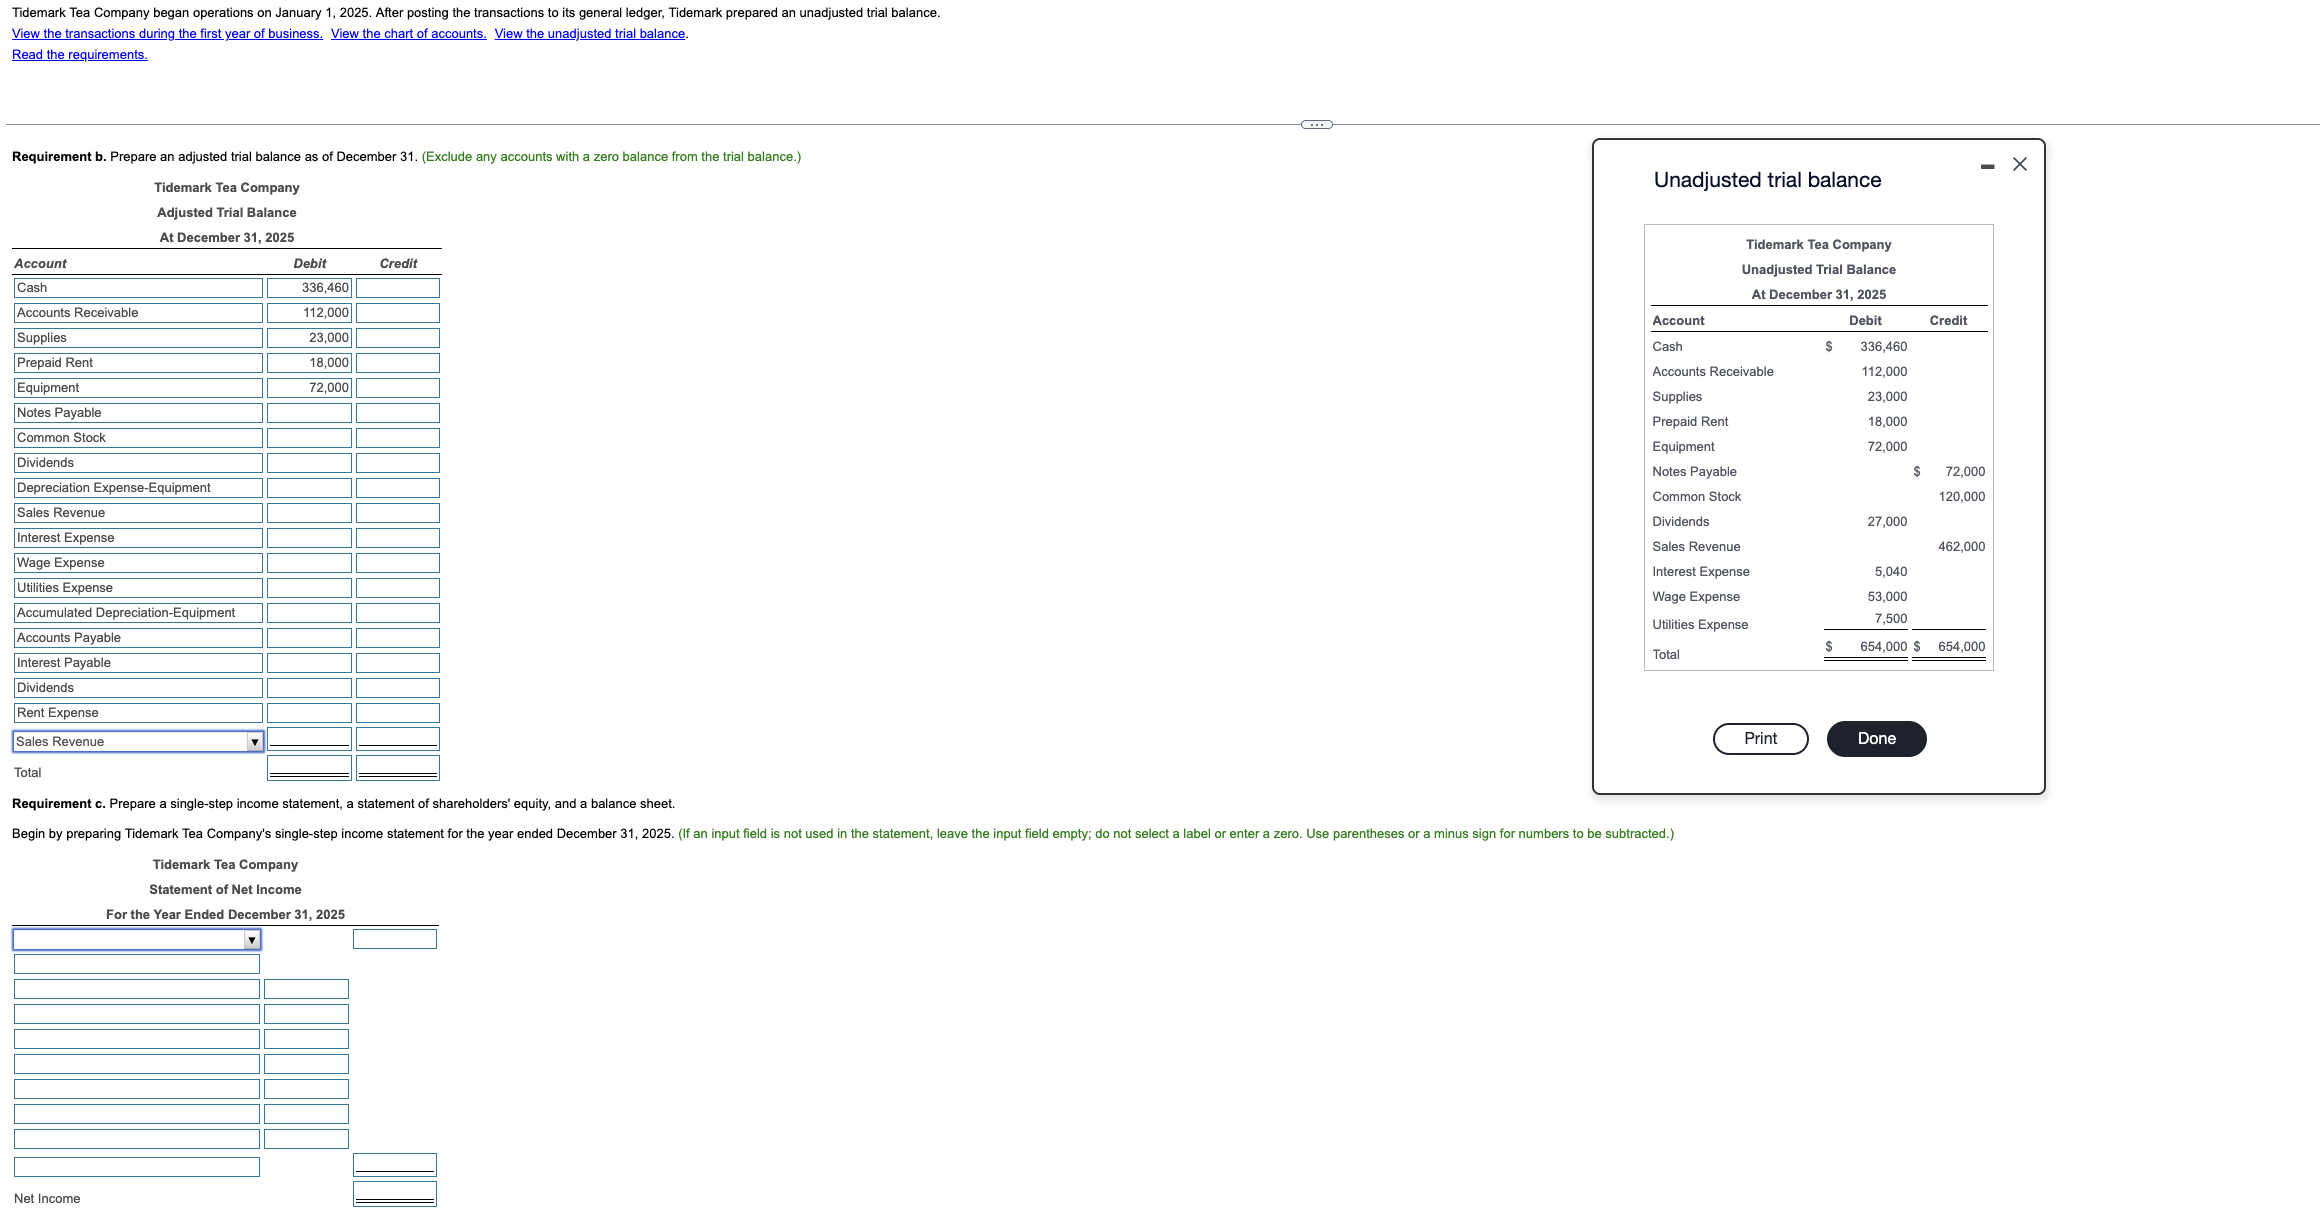Close the Unadjusted trial balance window
Image resolution: width=2320 pixels, height=1220 pixels.
click(x=2018, y=164)
